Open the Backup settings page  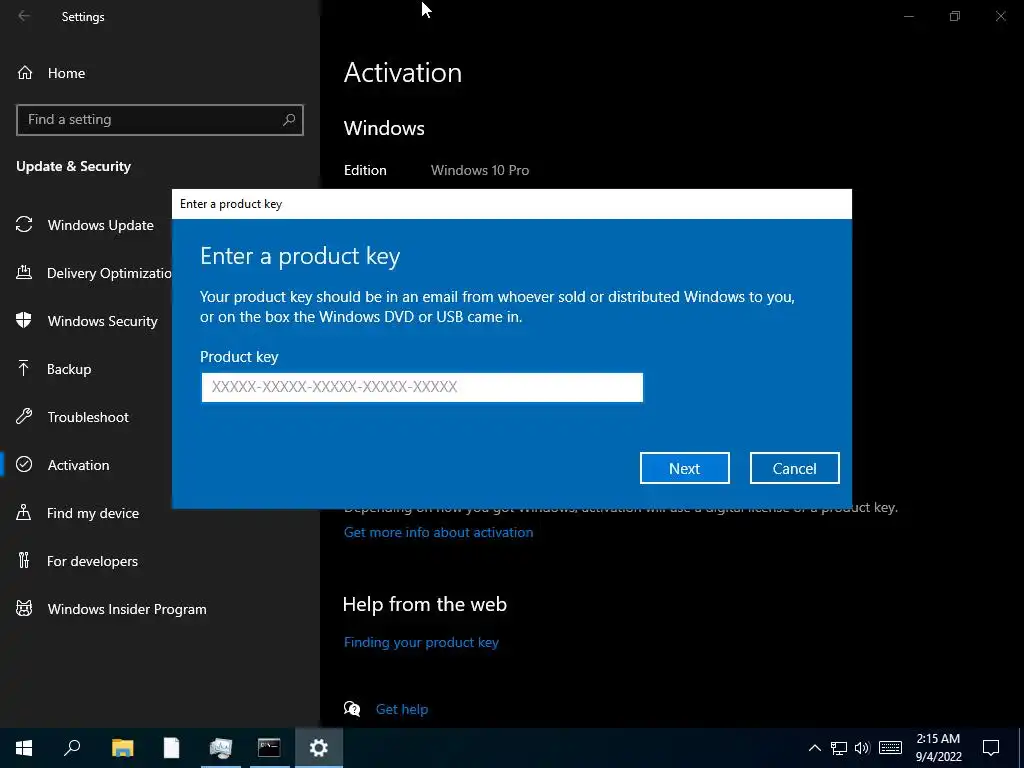pyautogui.click(x=69, y=369)
